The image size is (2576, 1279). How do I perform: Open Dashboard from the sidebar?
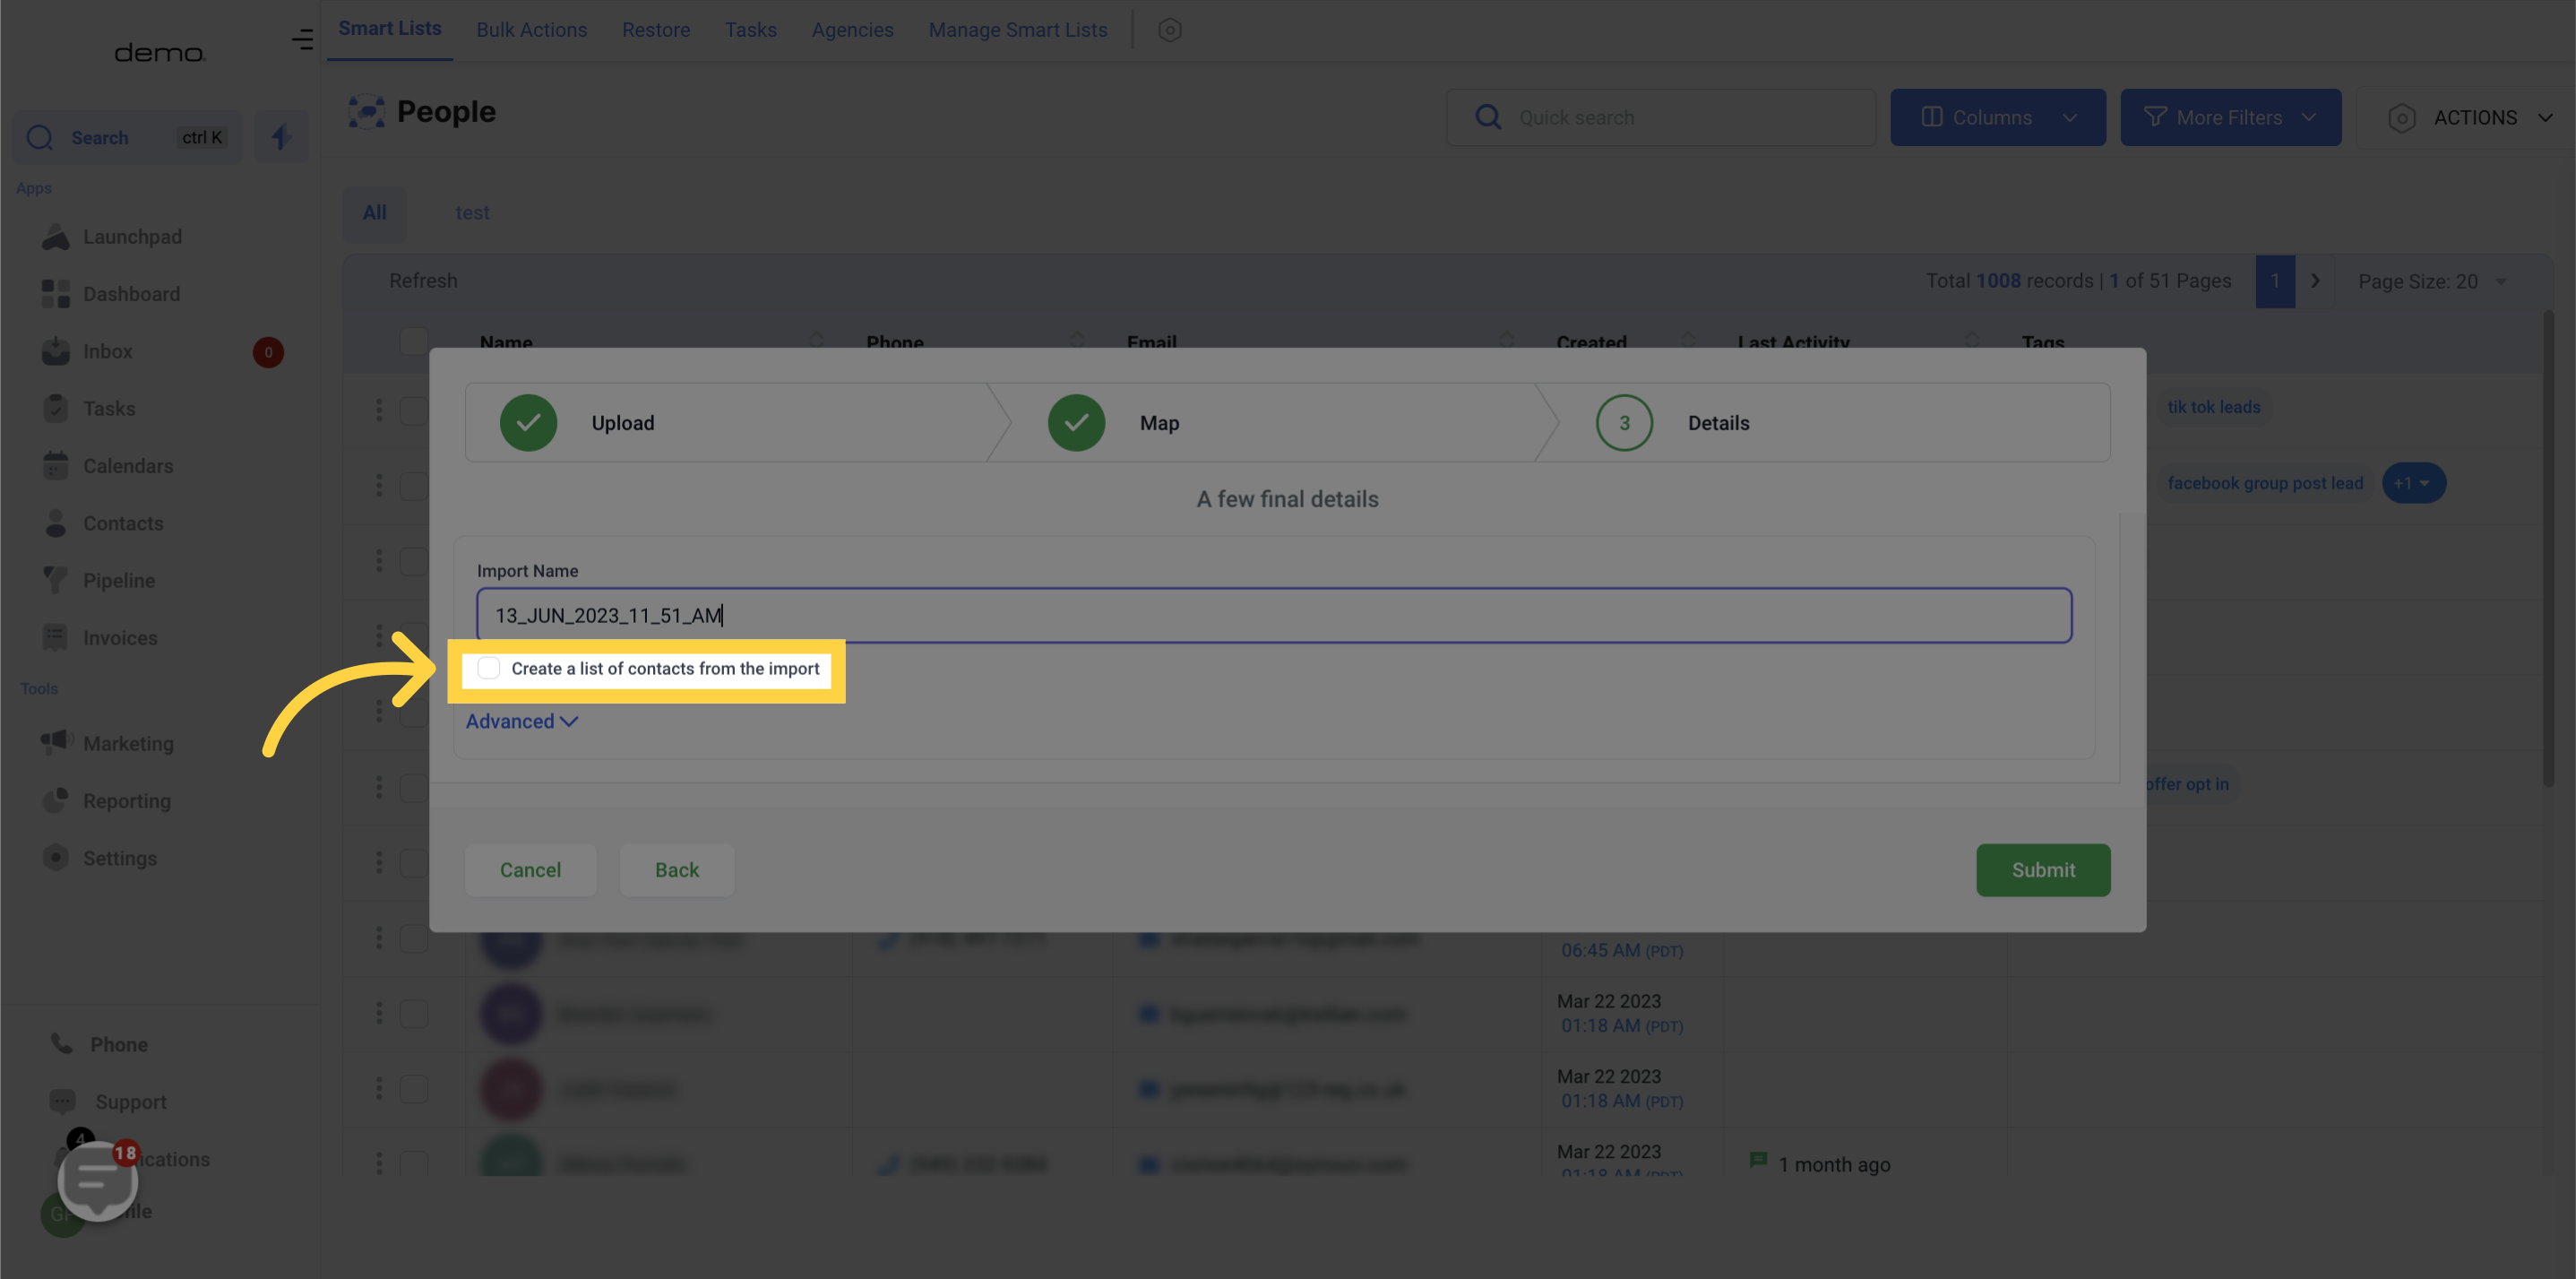(x=110, y=294)
